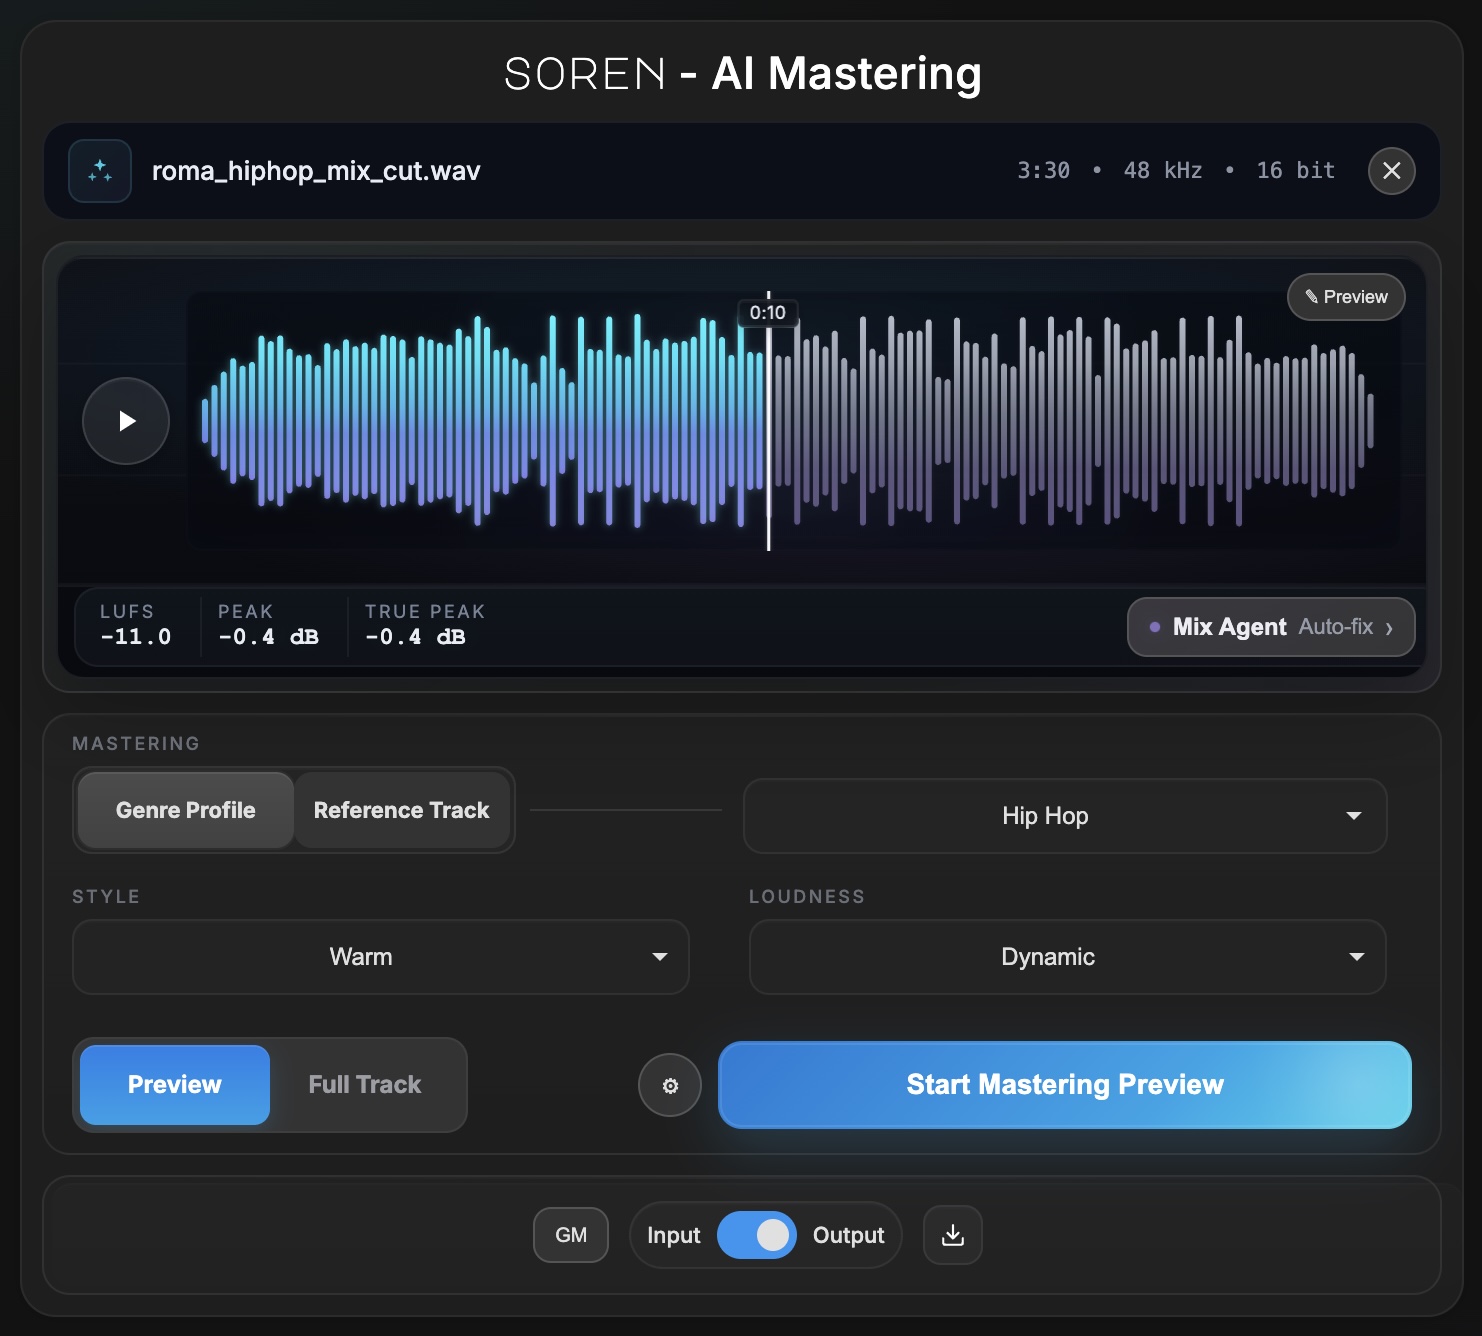Click the pencil Preview button on waveform
Image resolution: width=1482 pixels, height=1336 pixels.
coord(1346,297)
